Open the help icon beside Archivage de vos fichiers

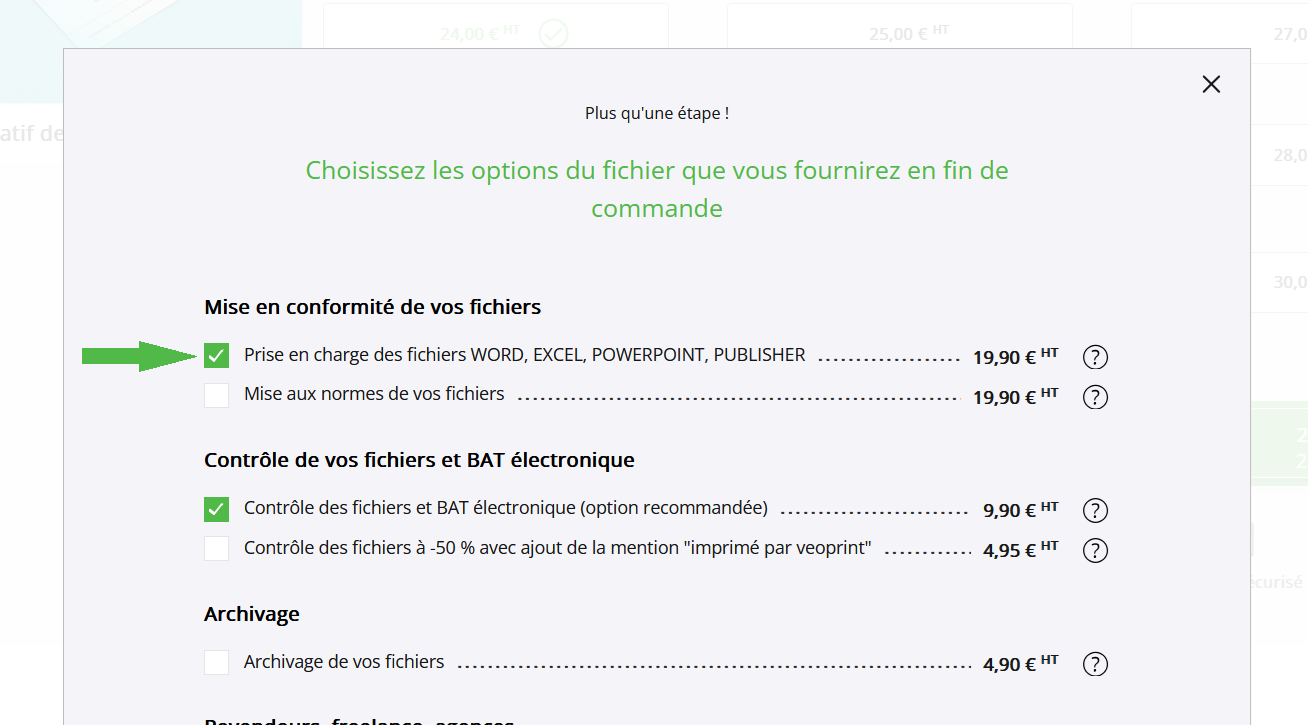[x=1096, y=664]
